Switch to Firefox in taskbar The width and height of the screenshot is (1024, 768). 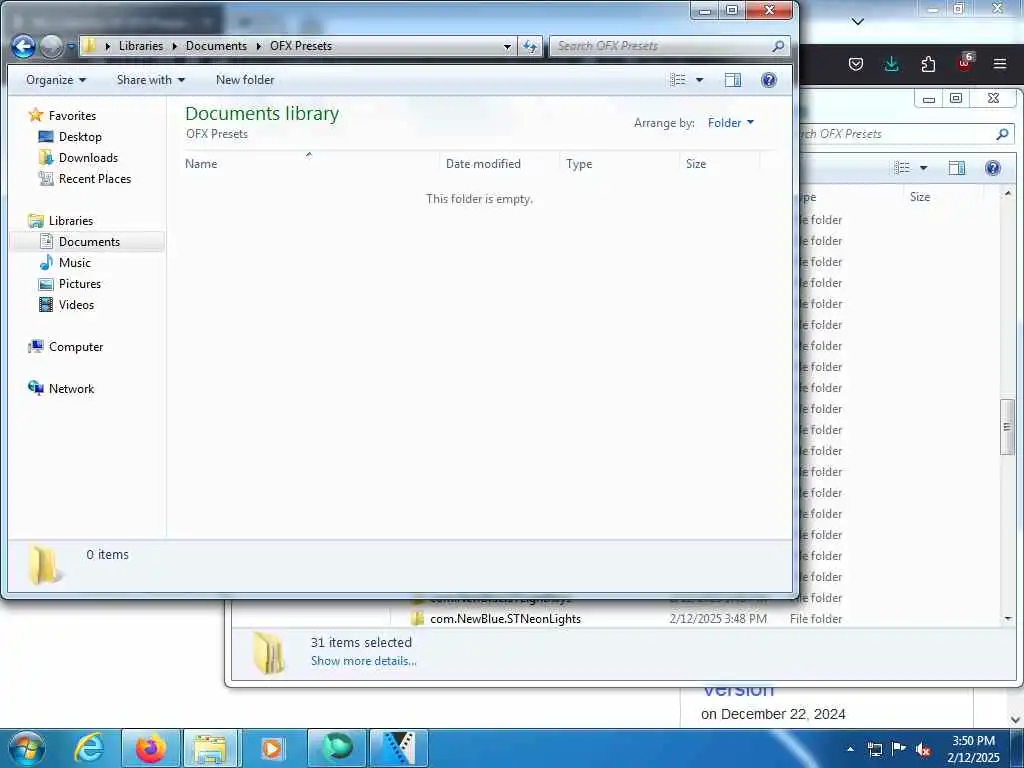150,748
